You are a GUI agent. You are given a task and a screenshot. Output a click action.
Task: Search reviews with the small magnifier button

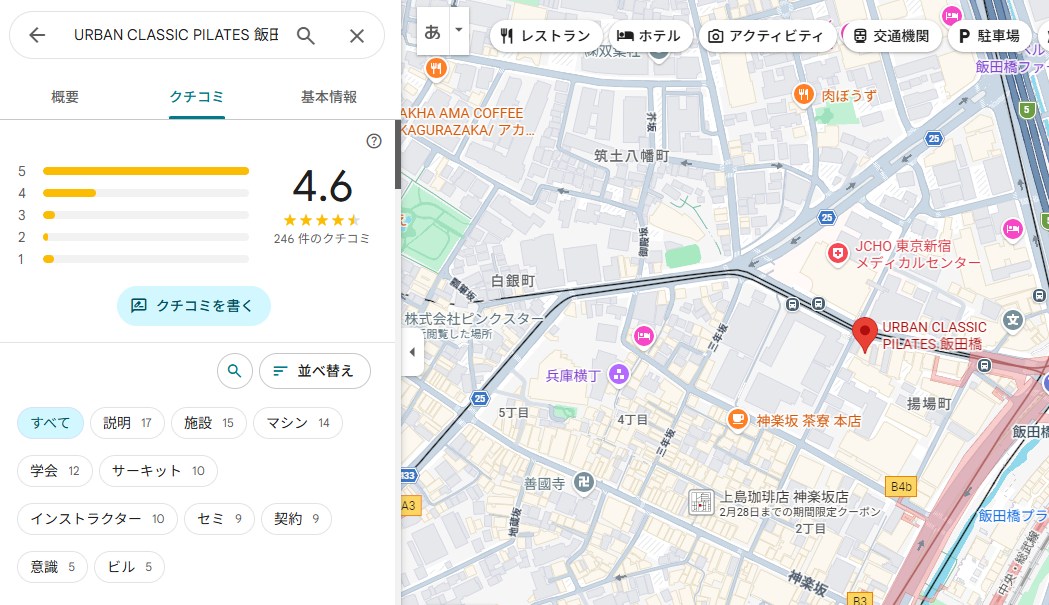coord(234,371)
